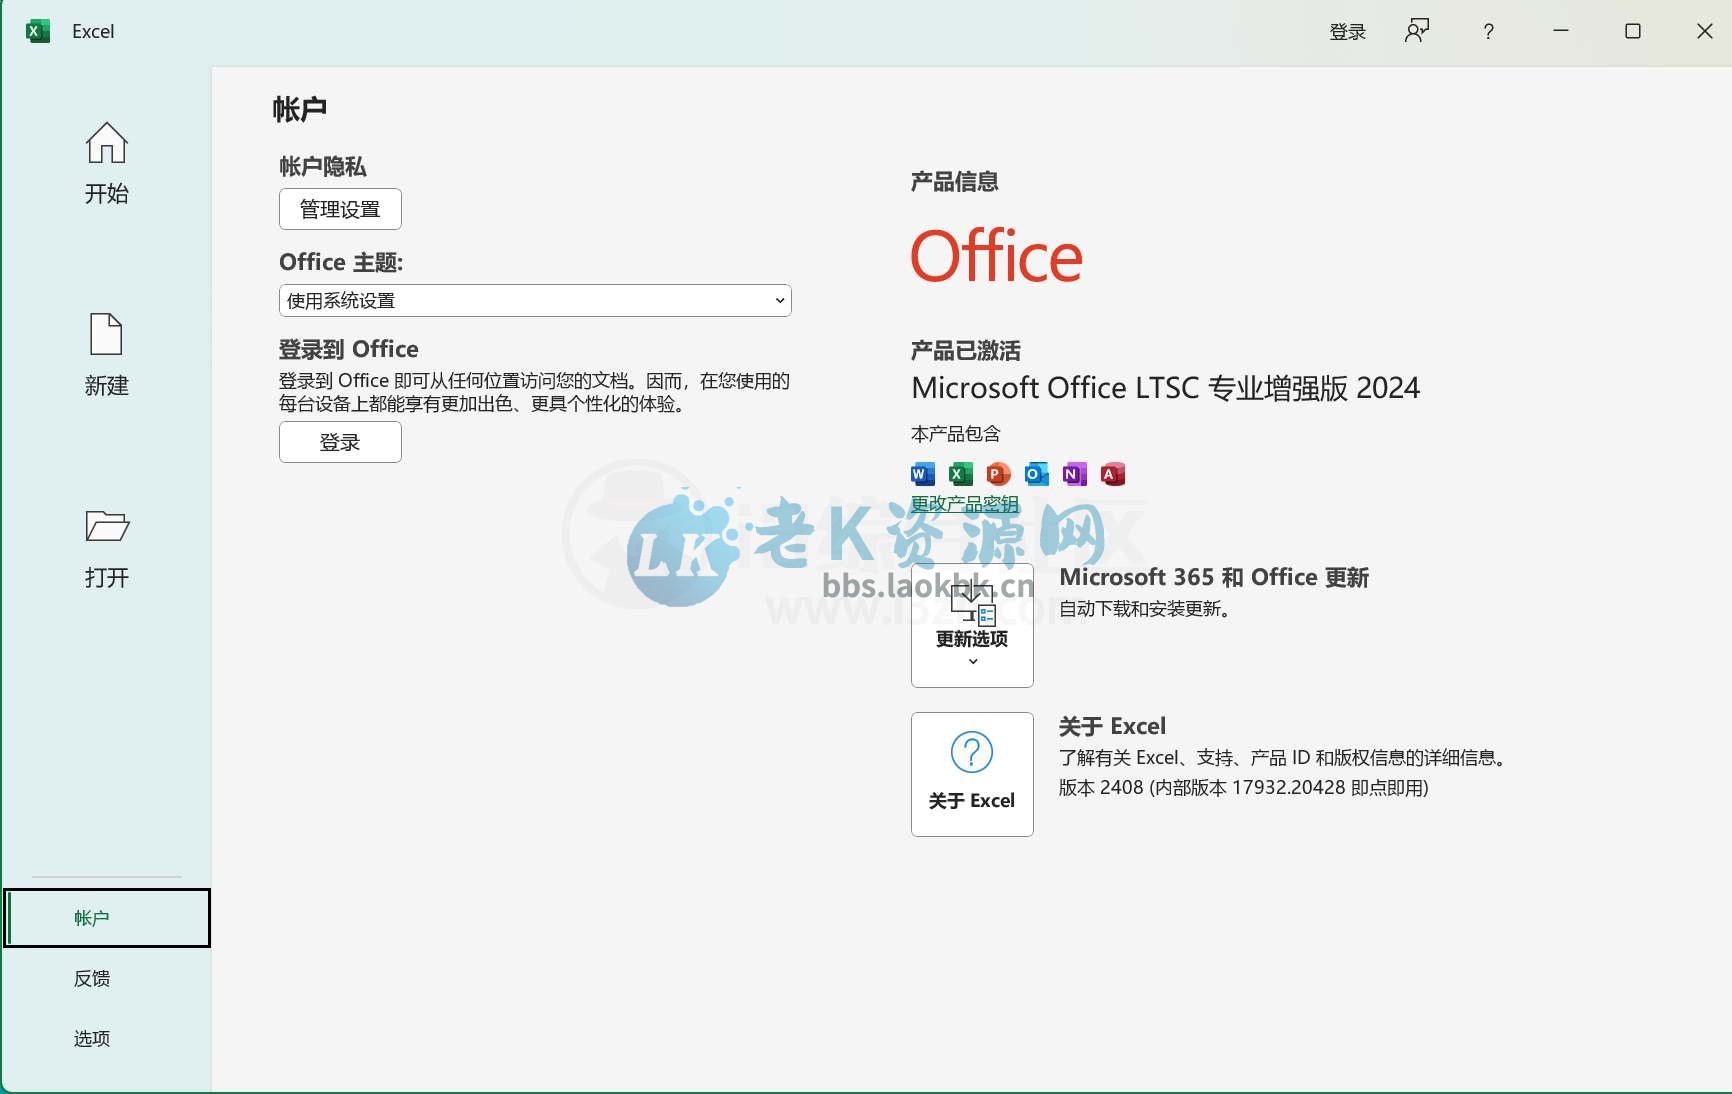Viewport: 1732px width, 1094px height.
Task: Select the 帐户 sidebar item
Action: 107,918
